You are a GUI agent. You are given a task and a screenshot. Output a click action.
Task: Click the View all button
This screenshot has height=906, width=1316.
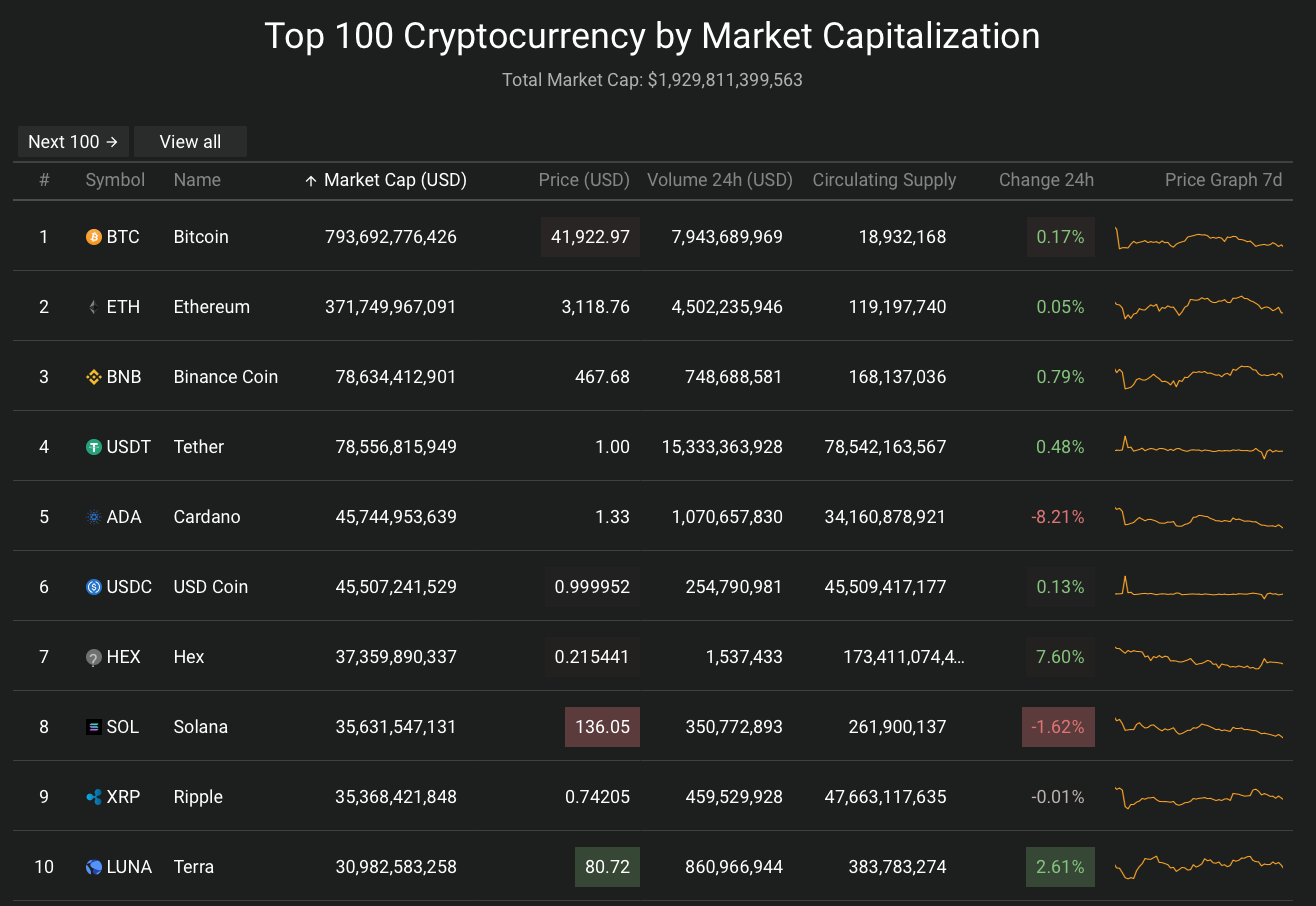pos(190,142)
